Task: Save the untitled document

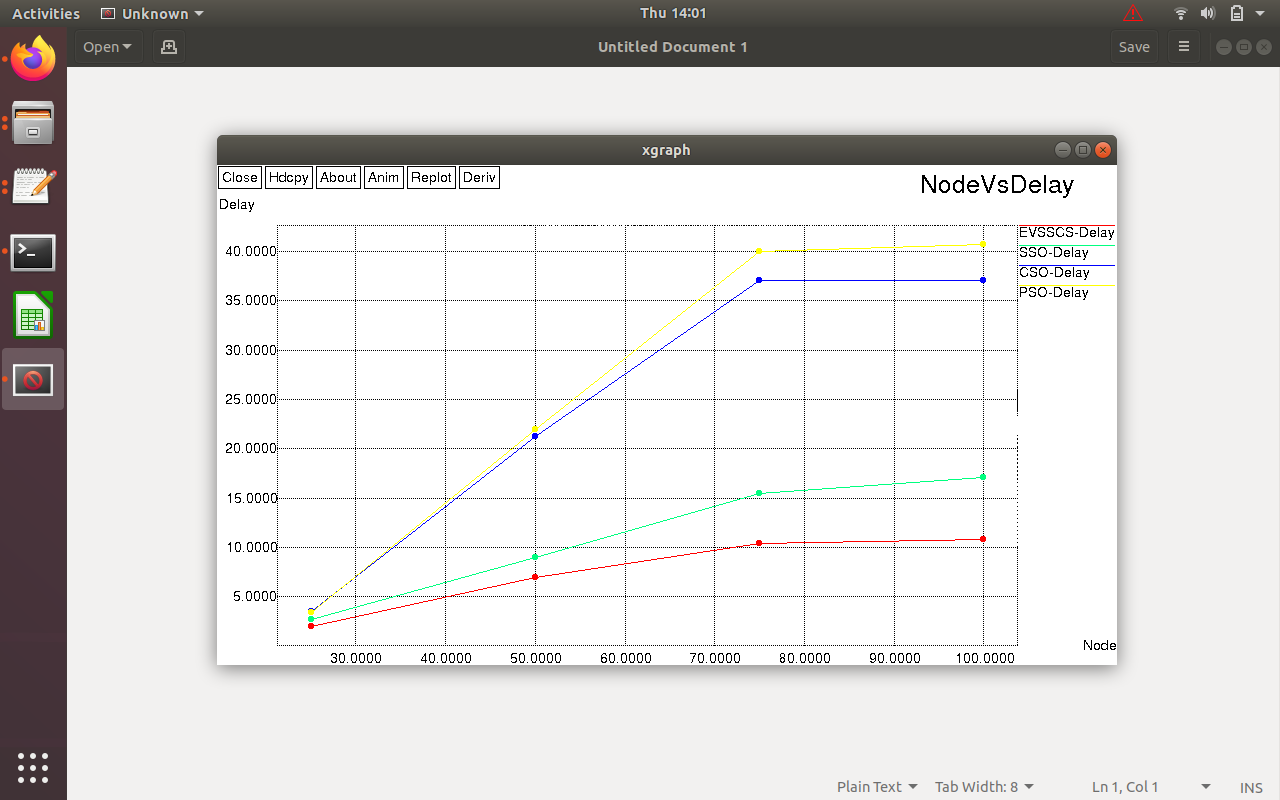Action: [1134, 47]
